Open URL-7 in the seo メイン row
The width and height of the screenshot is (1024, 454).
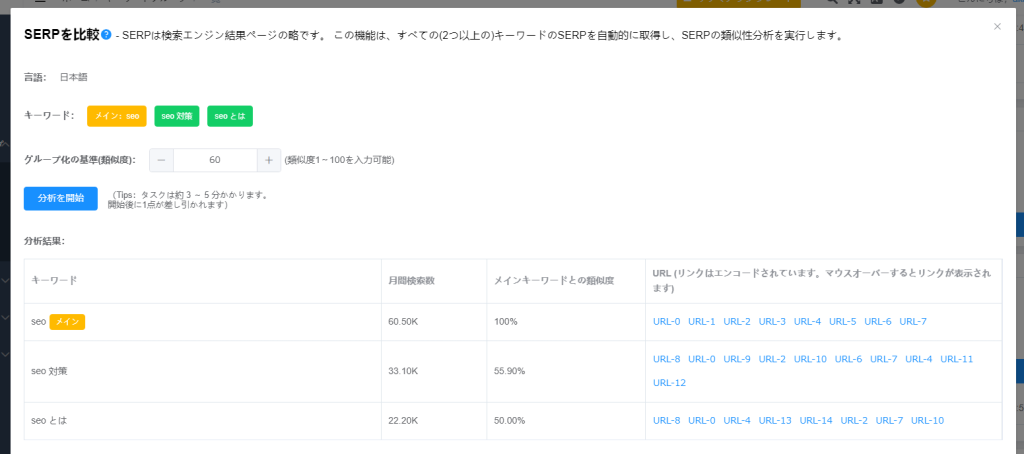913,321
